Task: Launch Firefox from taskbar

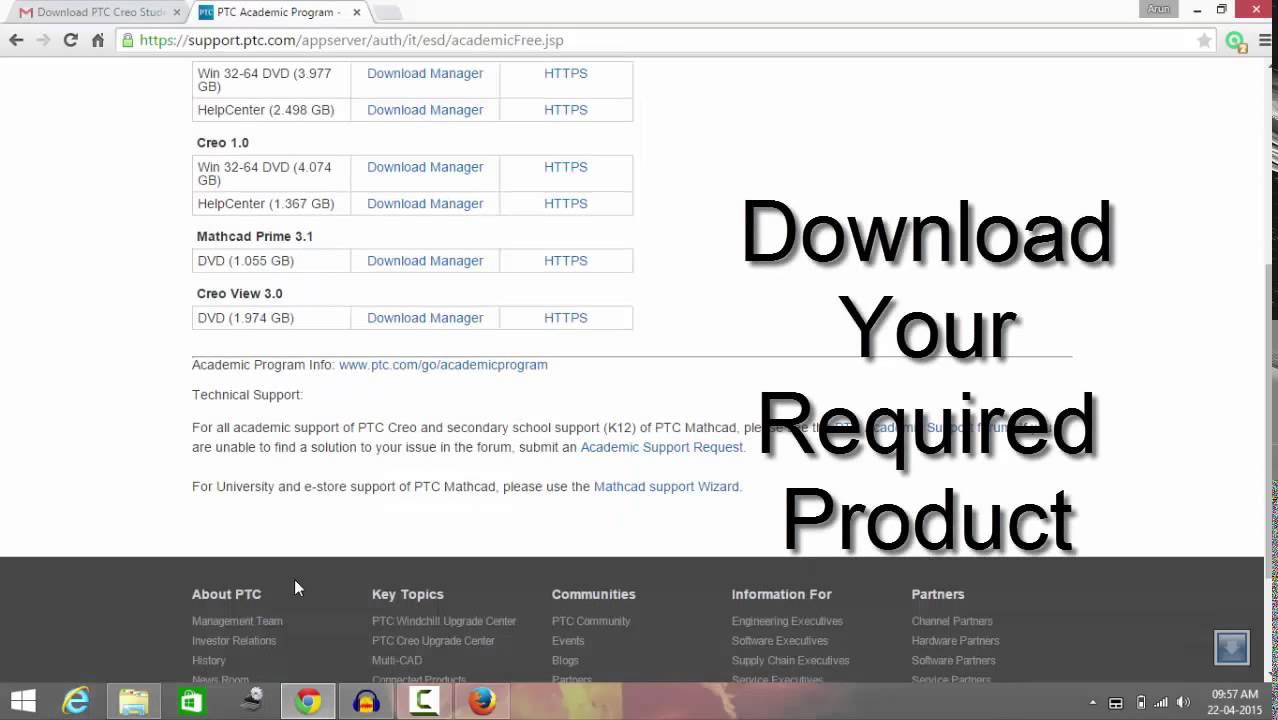Action: point(482,701)
